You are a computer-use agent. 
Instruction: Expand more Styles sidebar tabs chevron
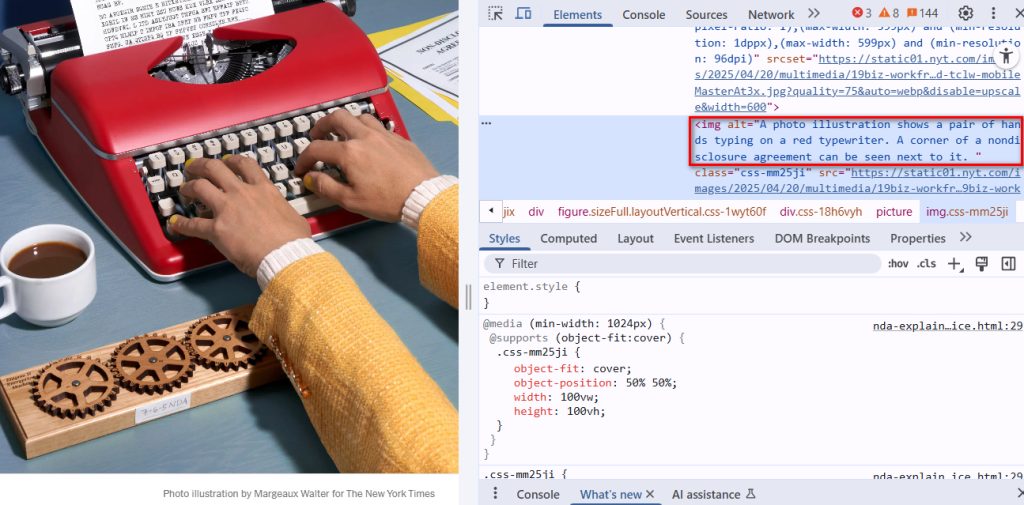click(966, 238)
